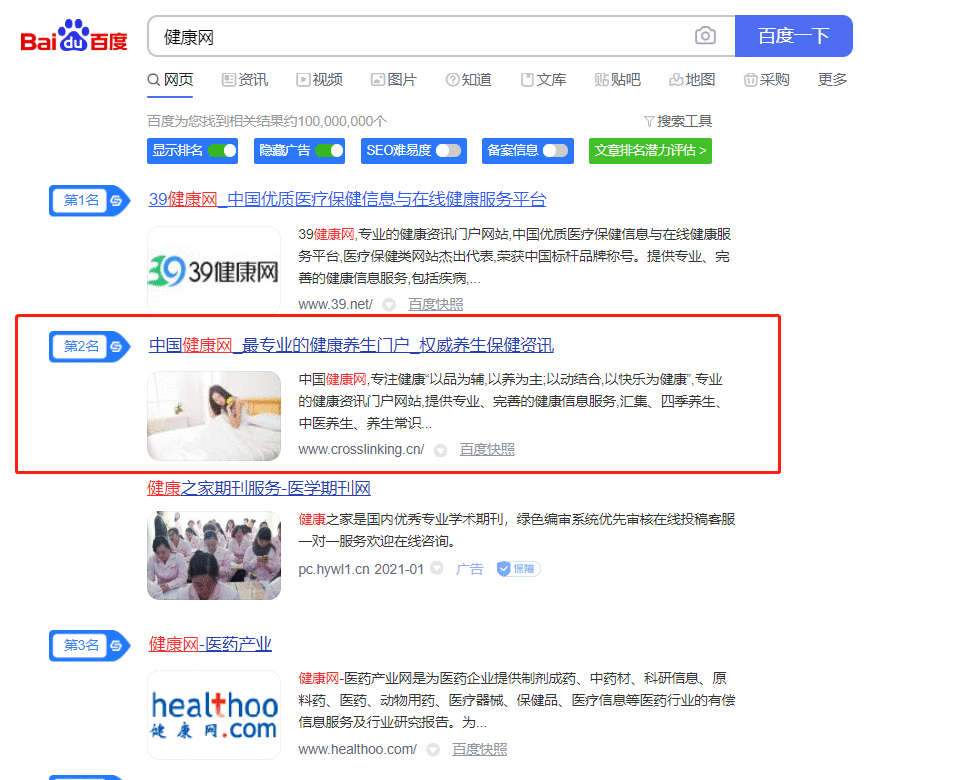This screenshot has height=780, width=963.
Task: Select the 网页 tab
Action: pos(170,80)
